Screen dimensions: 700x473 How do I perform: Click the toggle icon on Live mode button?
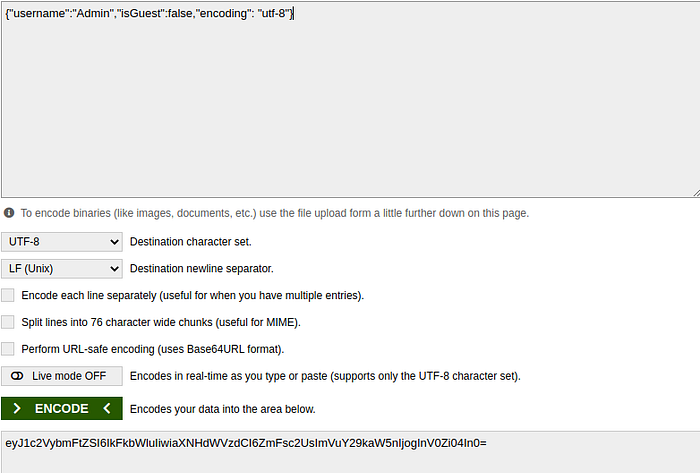click(x=17, y=376)
